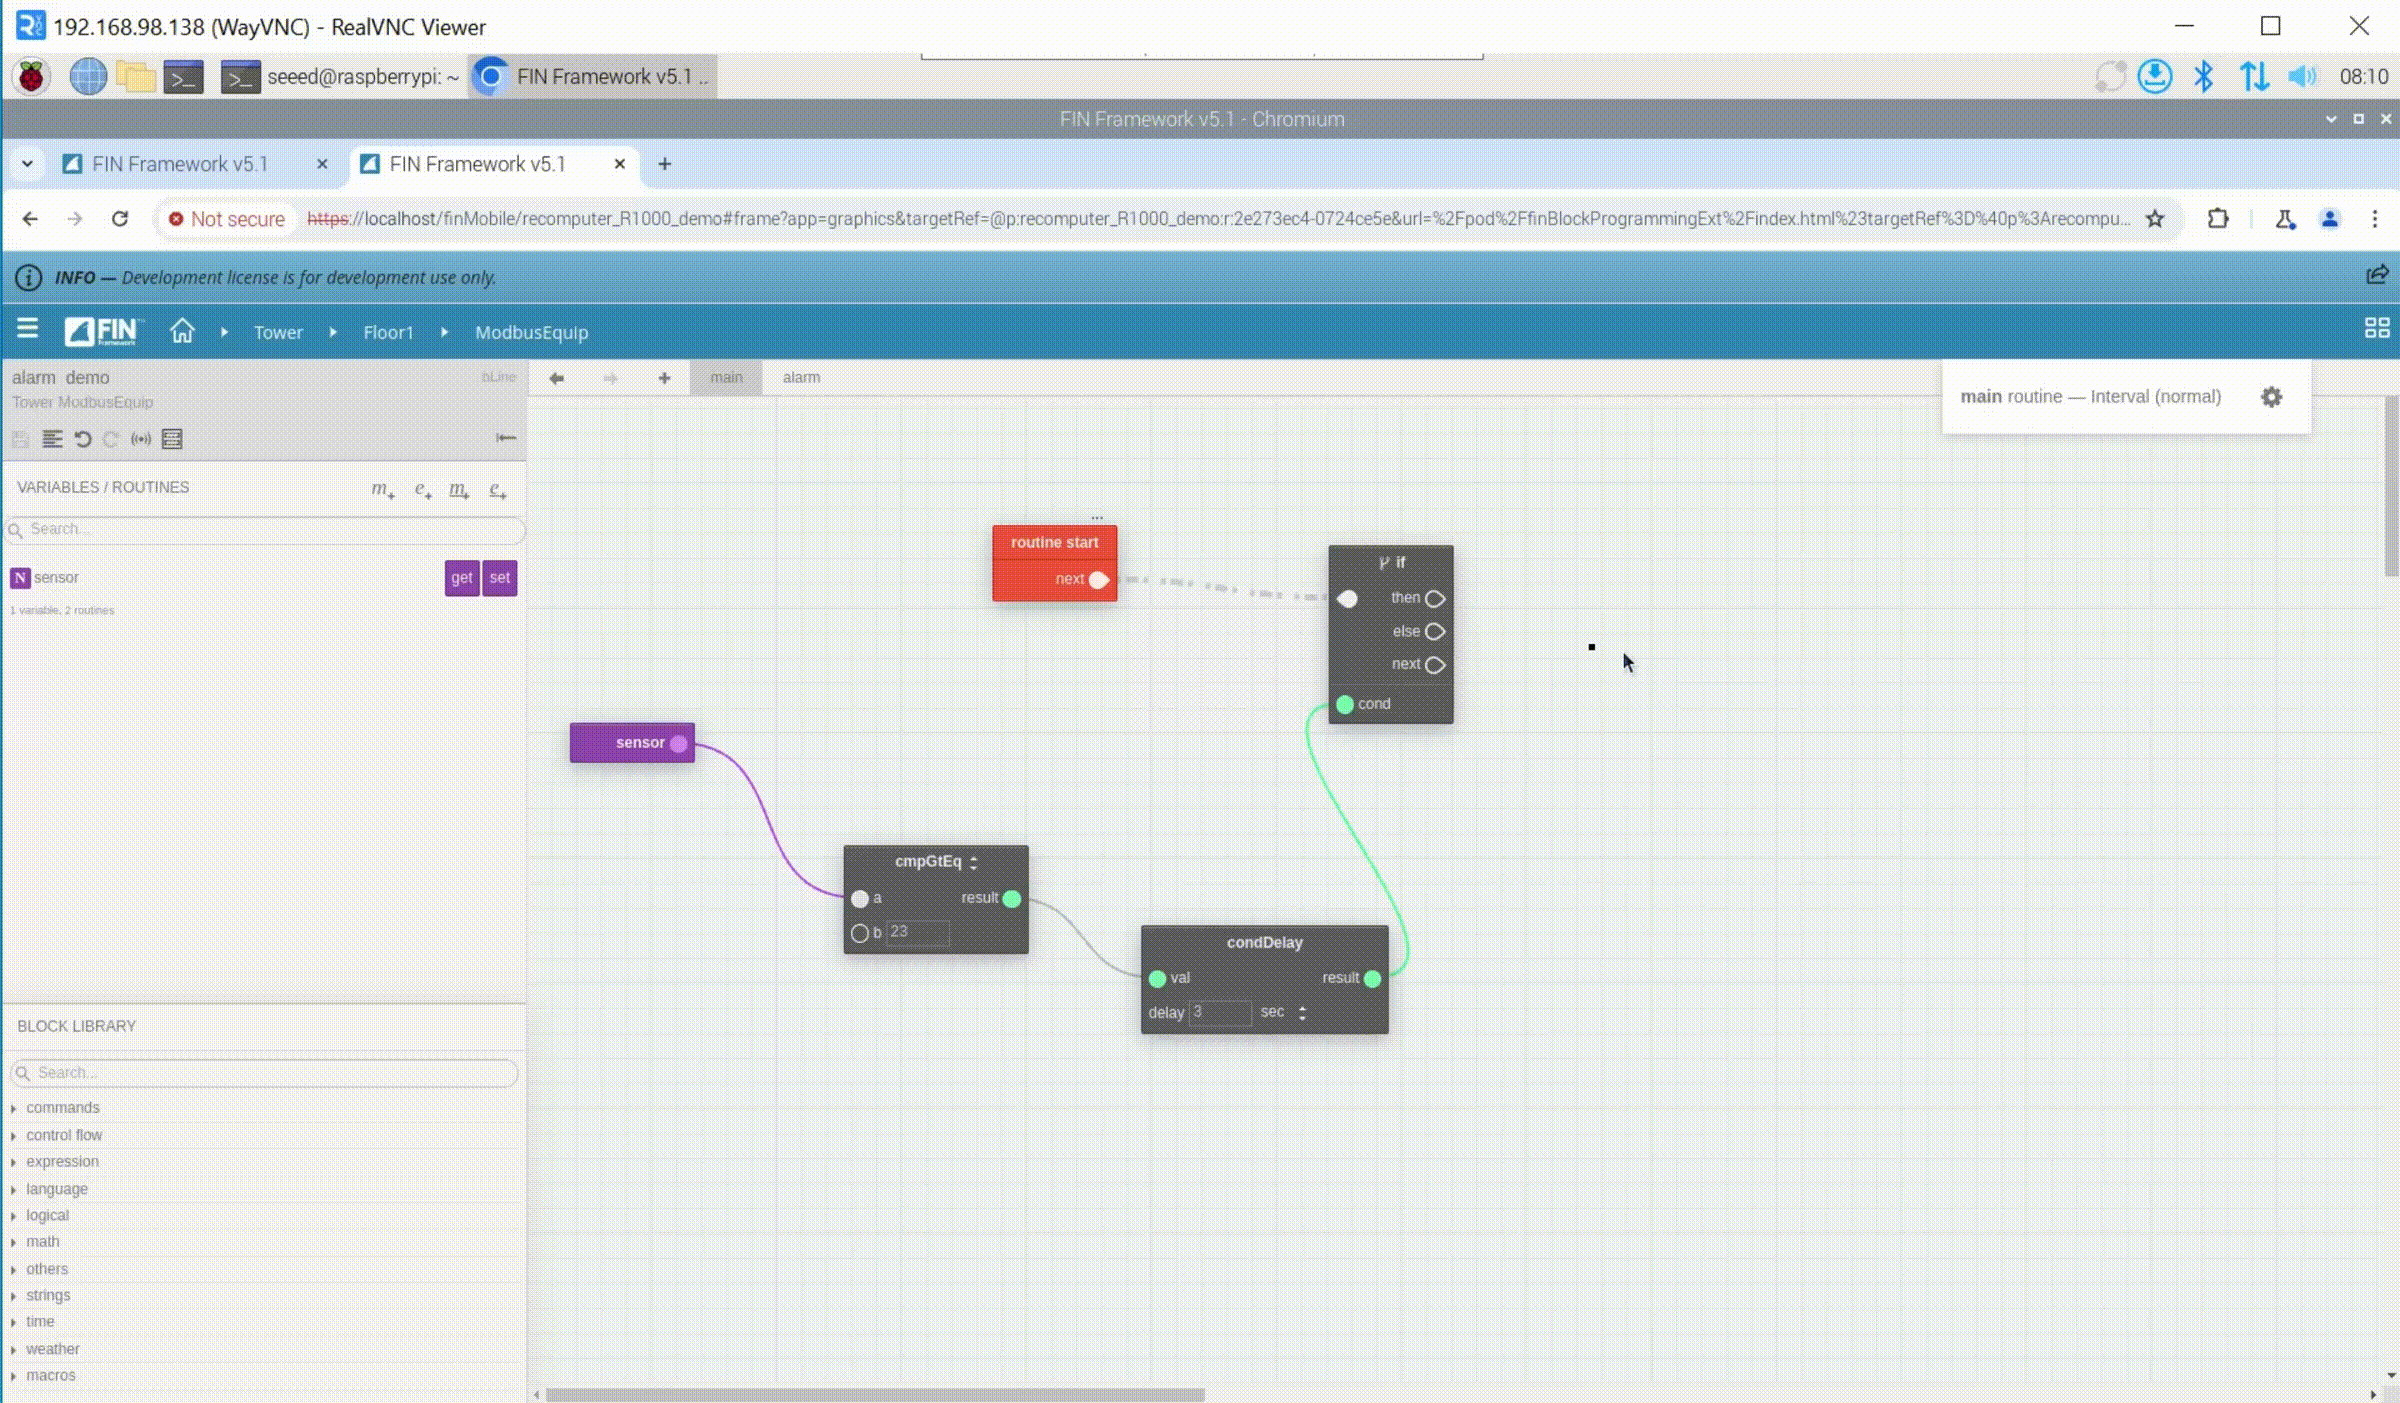Click the horizontal canvas scrollbar
The height and width of the screenshot is (1403, 2400).
coord(875,1394)
